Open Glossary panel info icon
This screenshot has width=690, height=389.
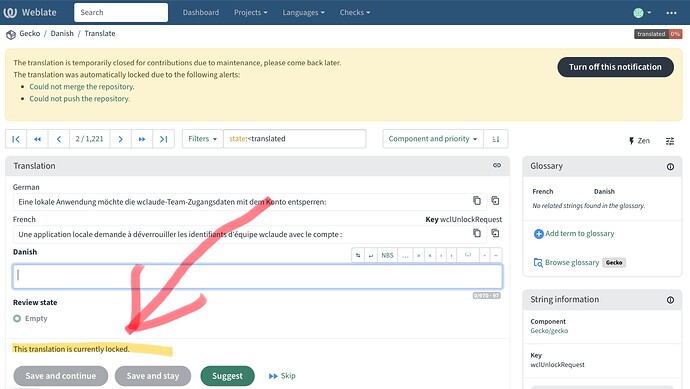pos(670,167)
